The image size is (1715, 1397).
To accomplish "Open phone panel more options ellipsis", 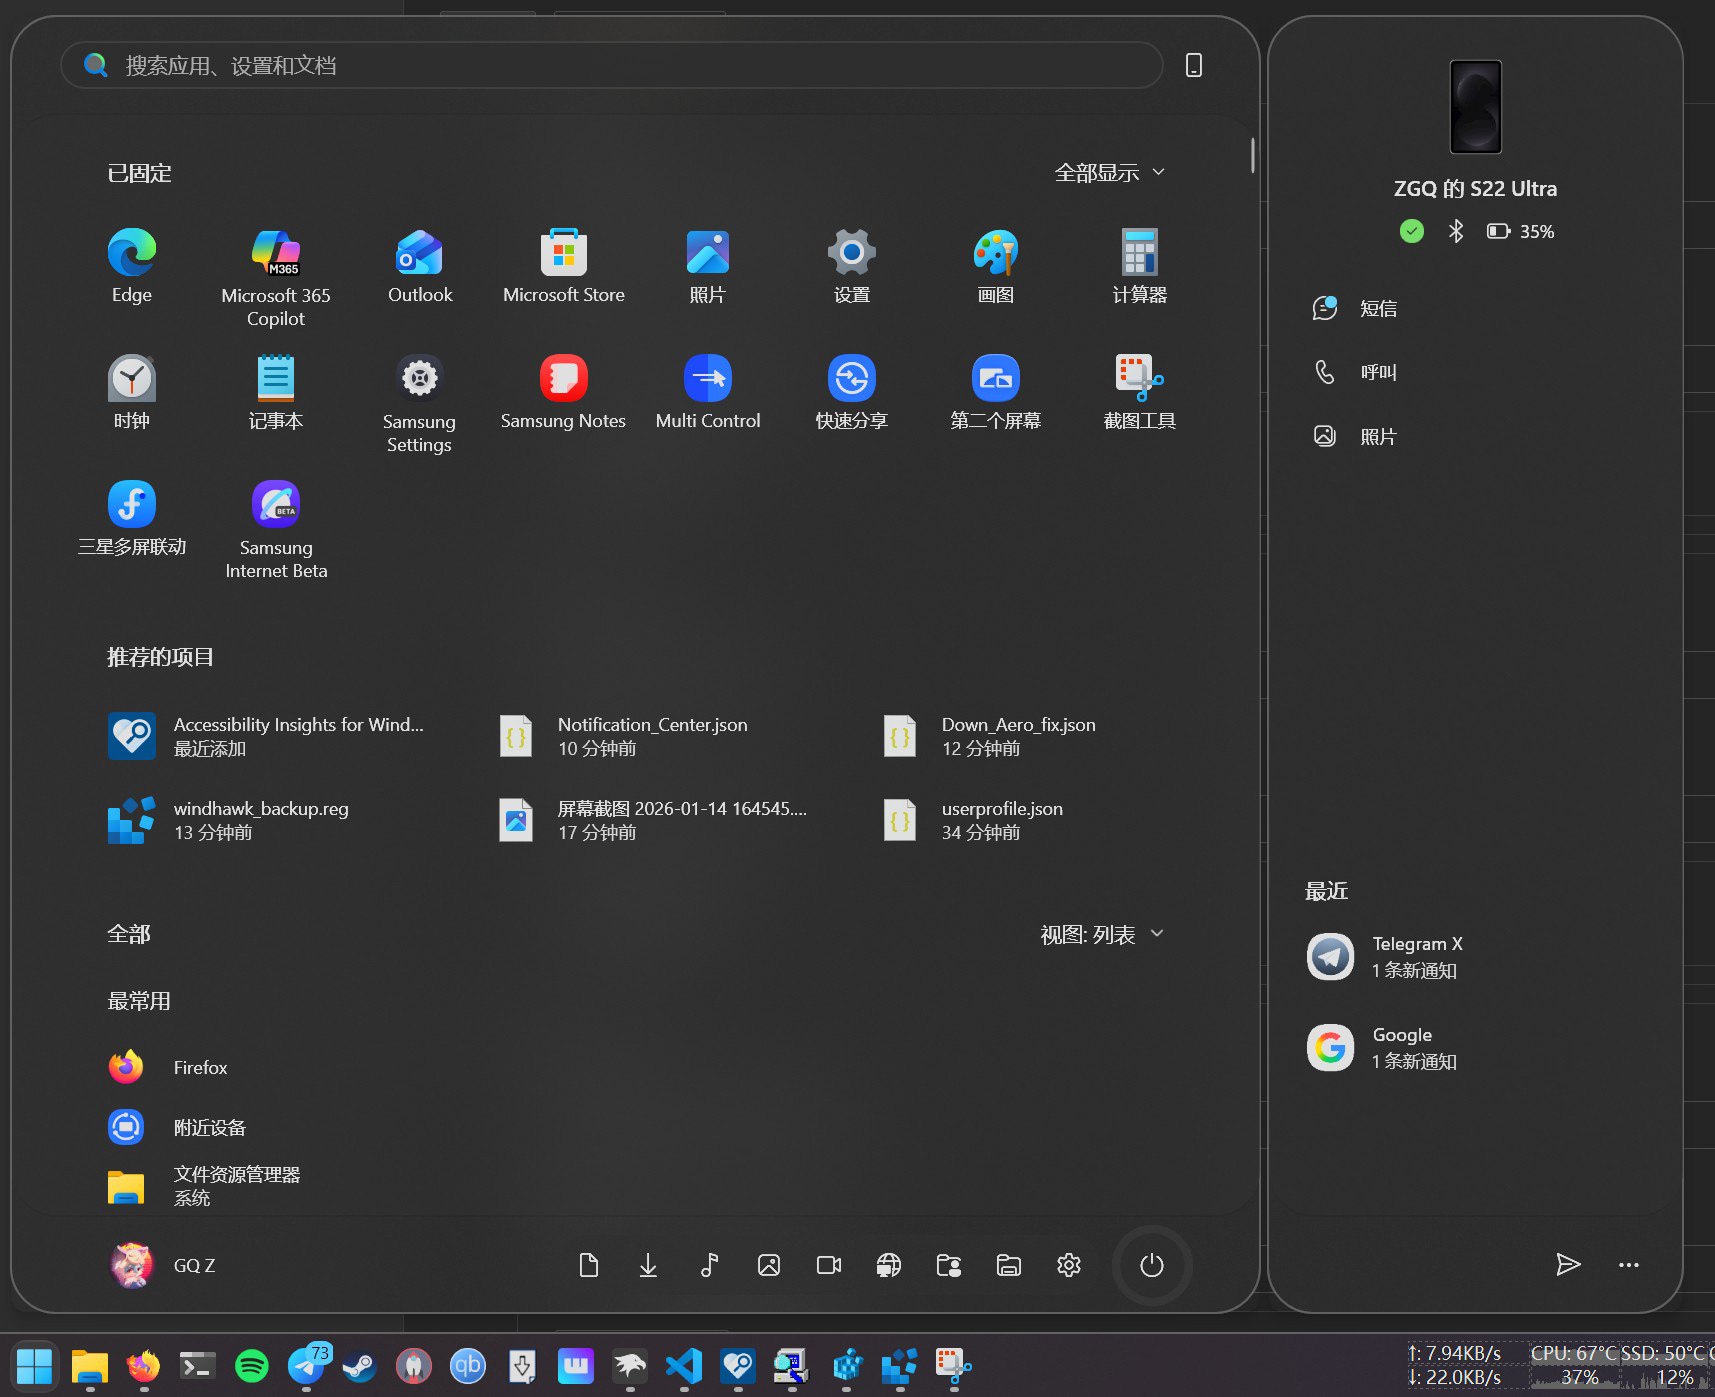I will [1629, 1265].
